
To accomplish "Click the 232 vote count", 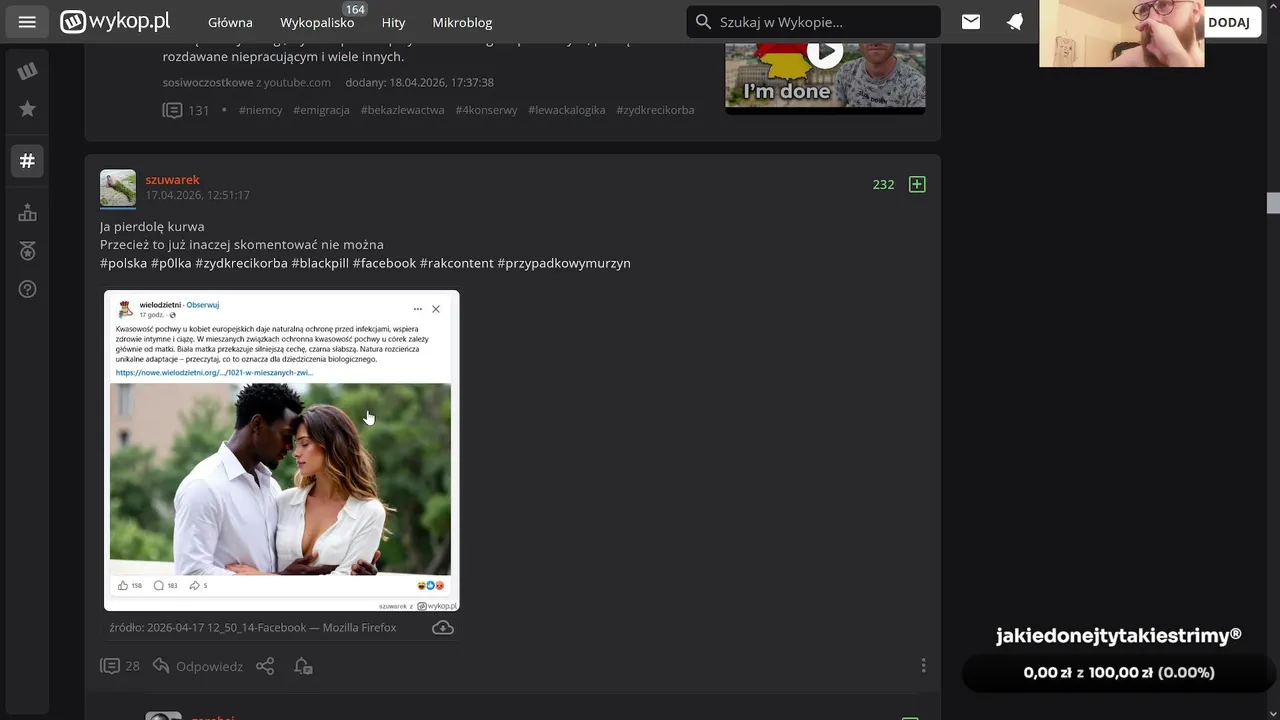I will pyautogui.click(x=883, y=184).
